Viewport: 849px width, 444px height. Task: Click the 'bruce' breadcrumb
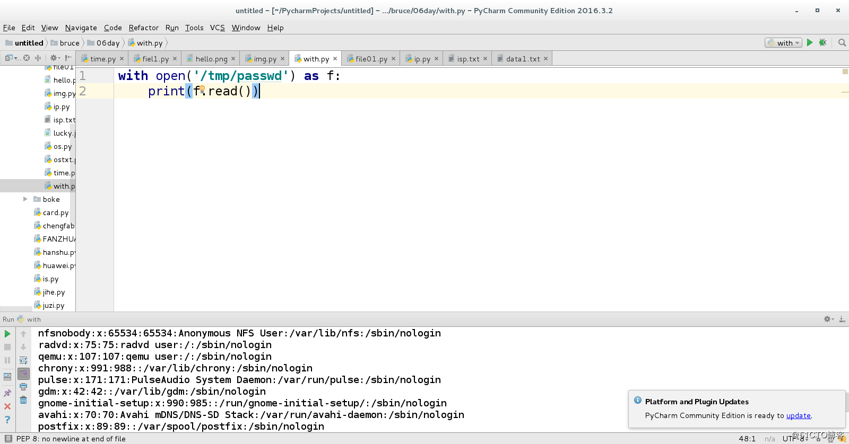coord(66,43)
